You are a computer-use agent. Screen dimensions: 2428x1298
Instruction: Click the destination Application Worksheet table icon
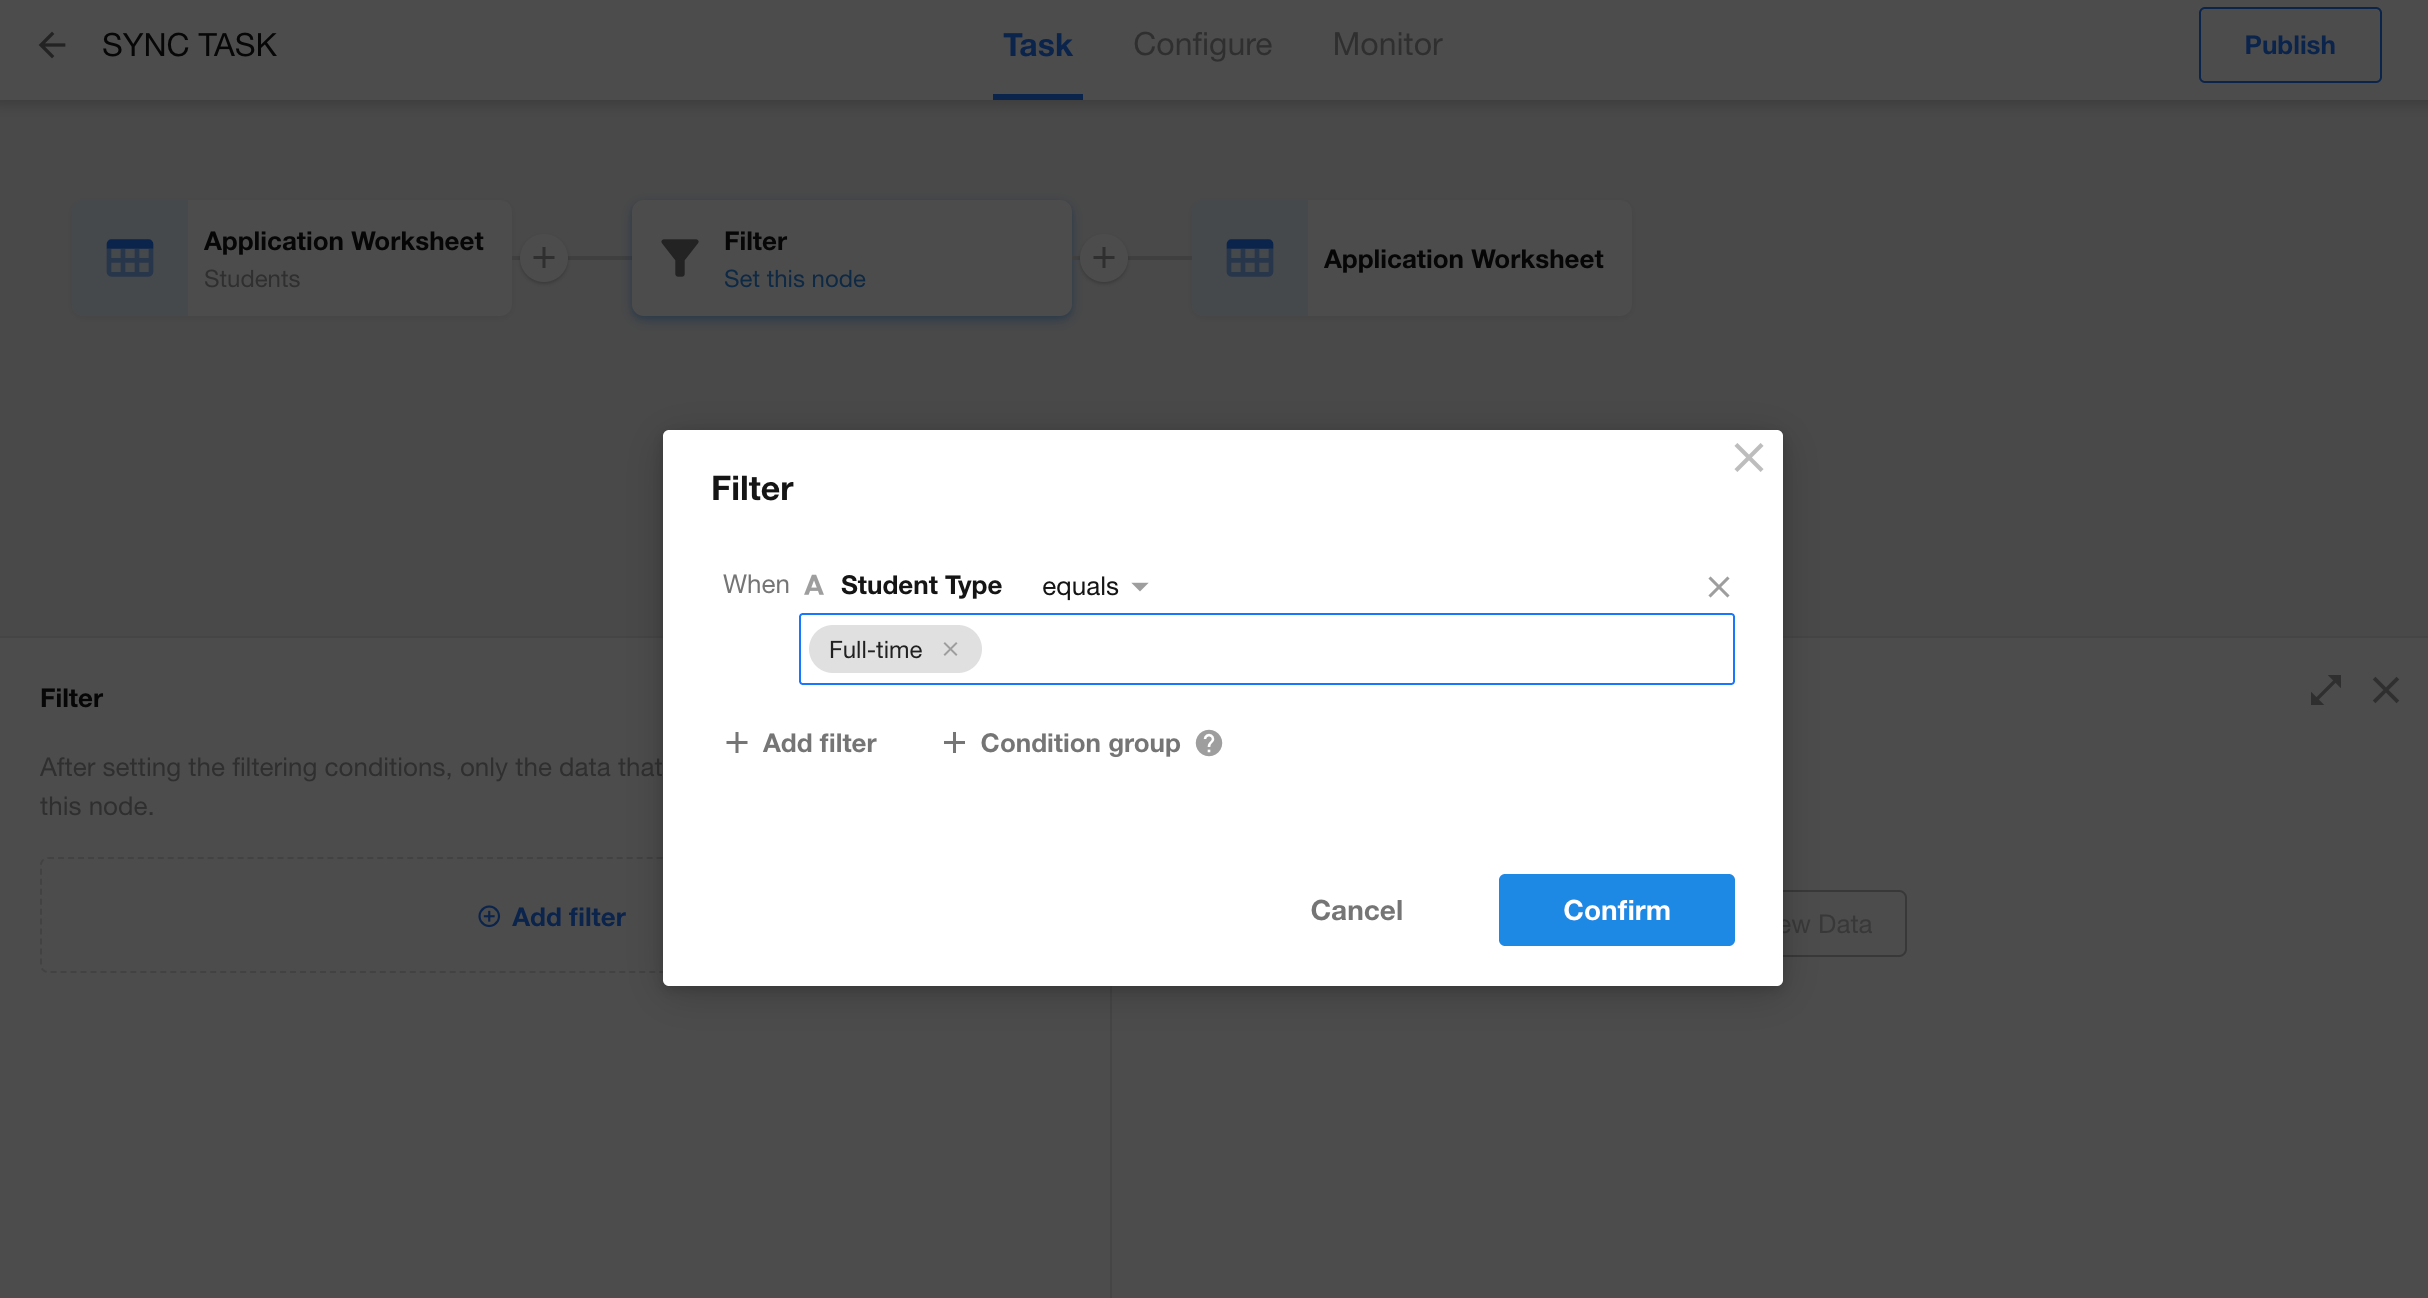coord(1249,258)
